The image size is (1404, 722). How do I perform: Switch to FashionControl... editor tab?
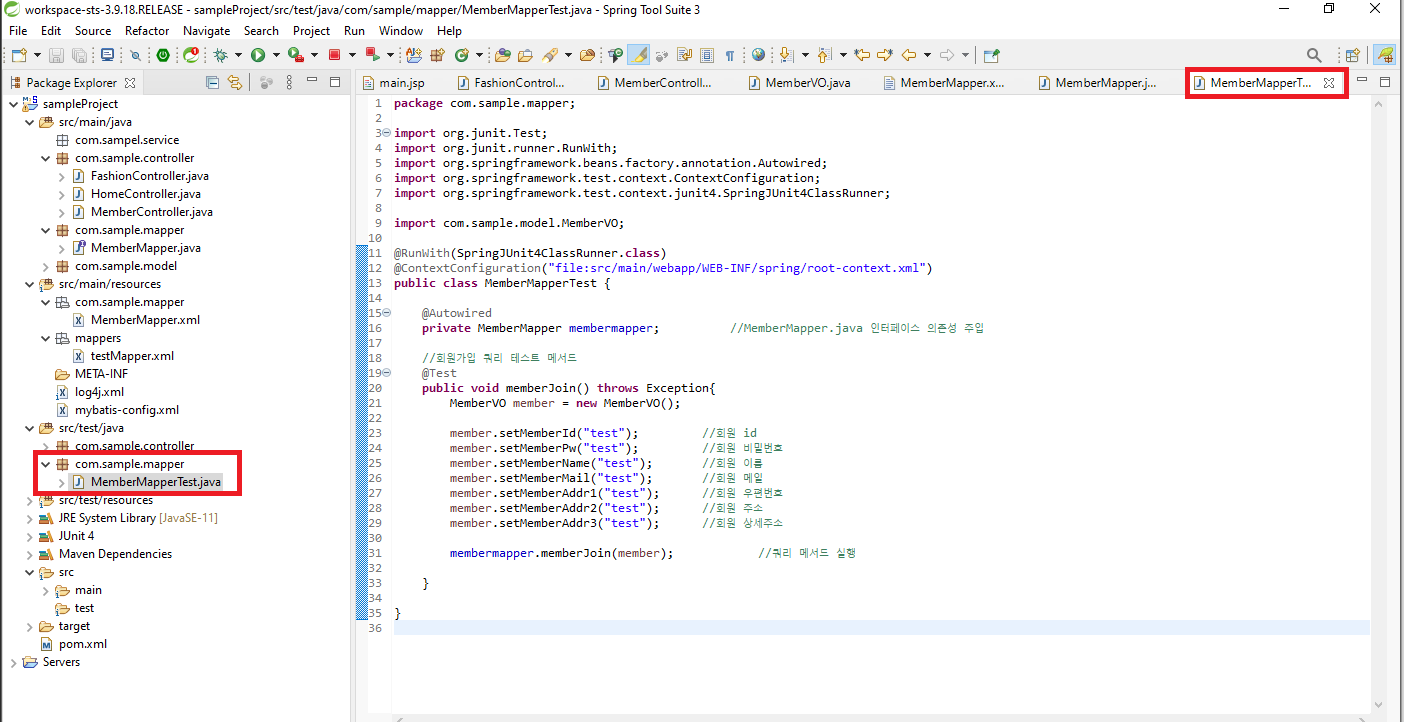[x=512, y=83]
